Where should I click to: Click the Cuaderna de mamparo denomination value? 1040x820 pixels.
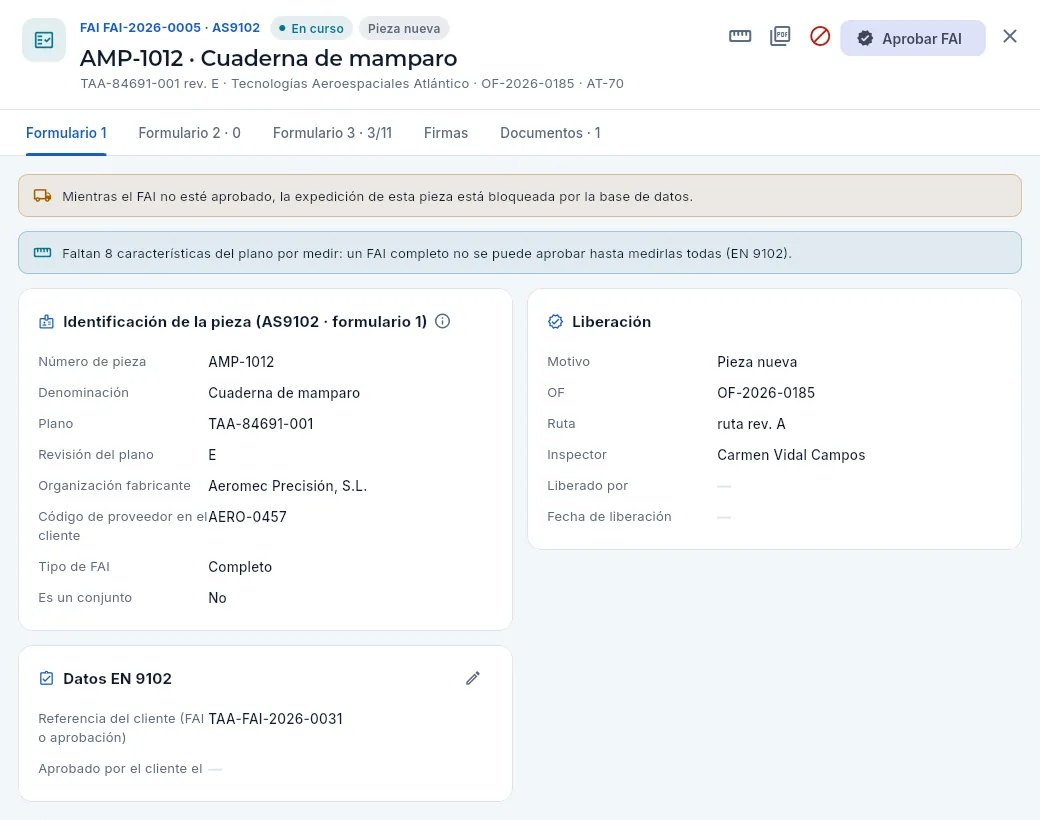284,393
